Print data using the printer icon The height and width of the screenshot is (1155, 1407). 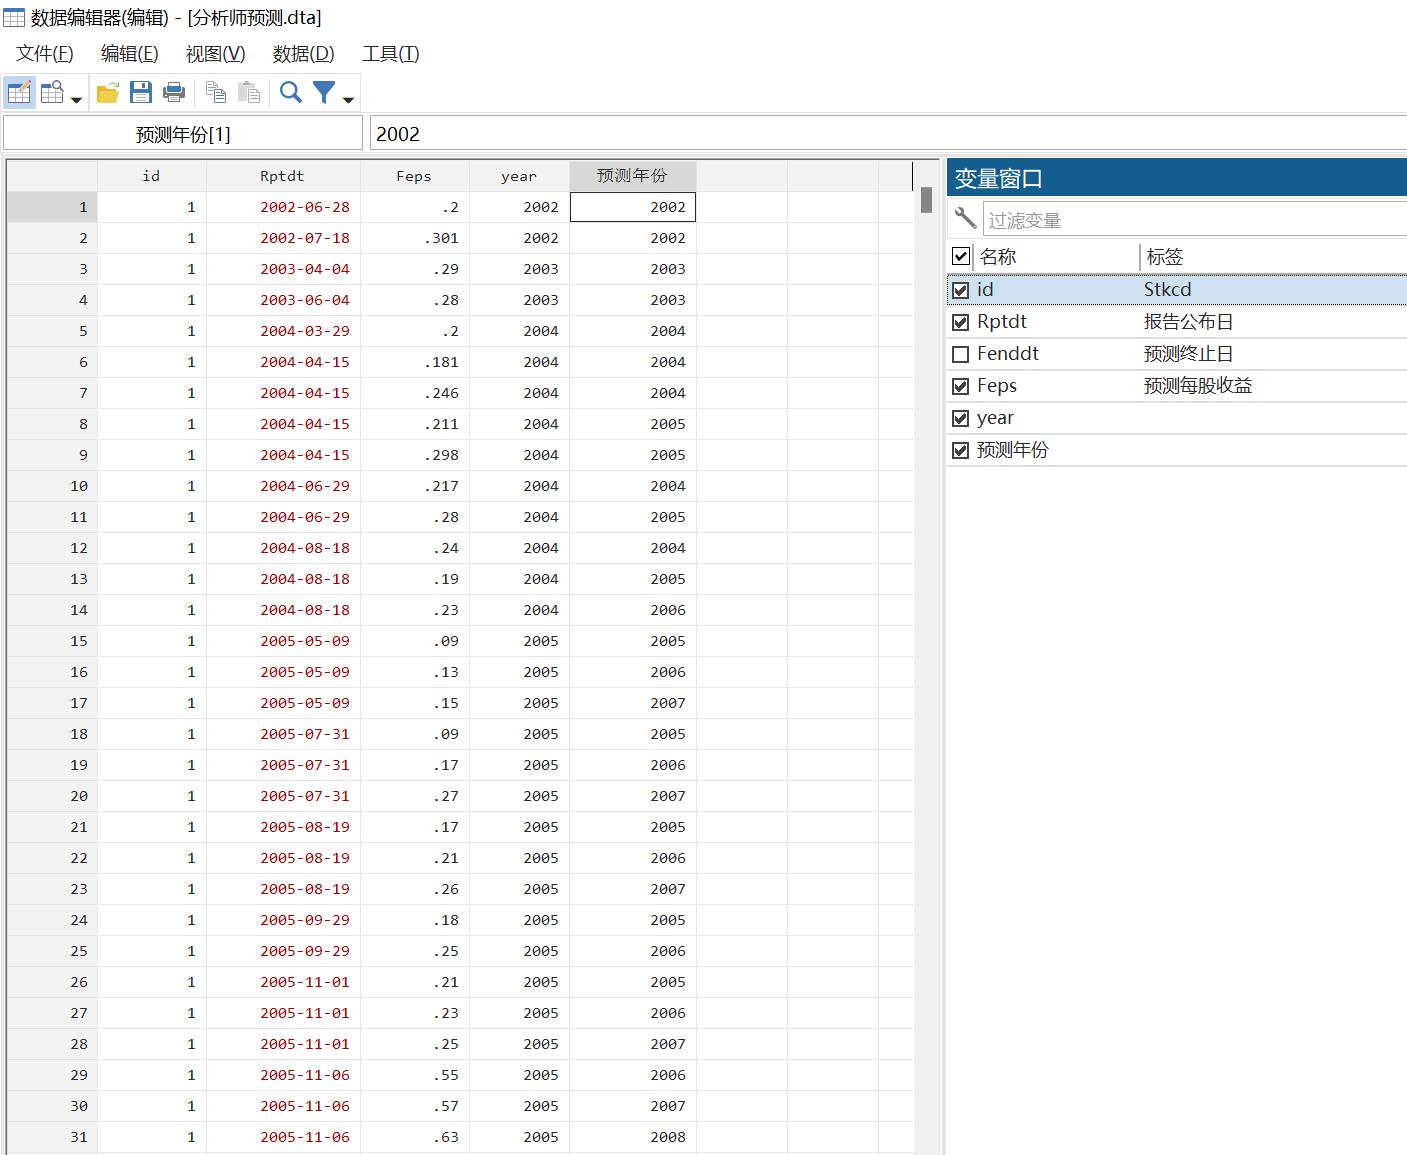(x=174, y=93)
